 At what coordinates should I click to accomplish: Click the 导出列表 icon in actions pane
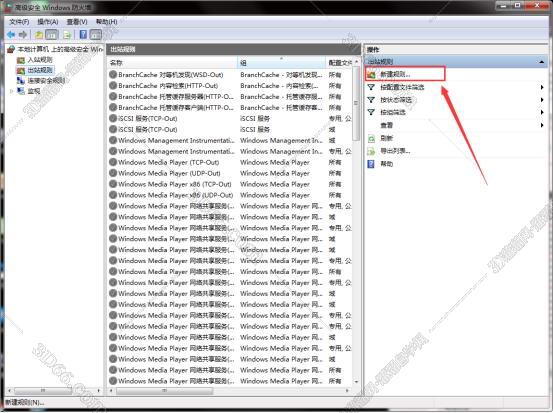(x=371, y=151)
